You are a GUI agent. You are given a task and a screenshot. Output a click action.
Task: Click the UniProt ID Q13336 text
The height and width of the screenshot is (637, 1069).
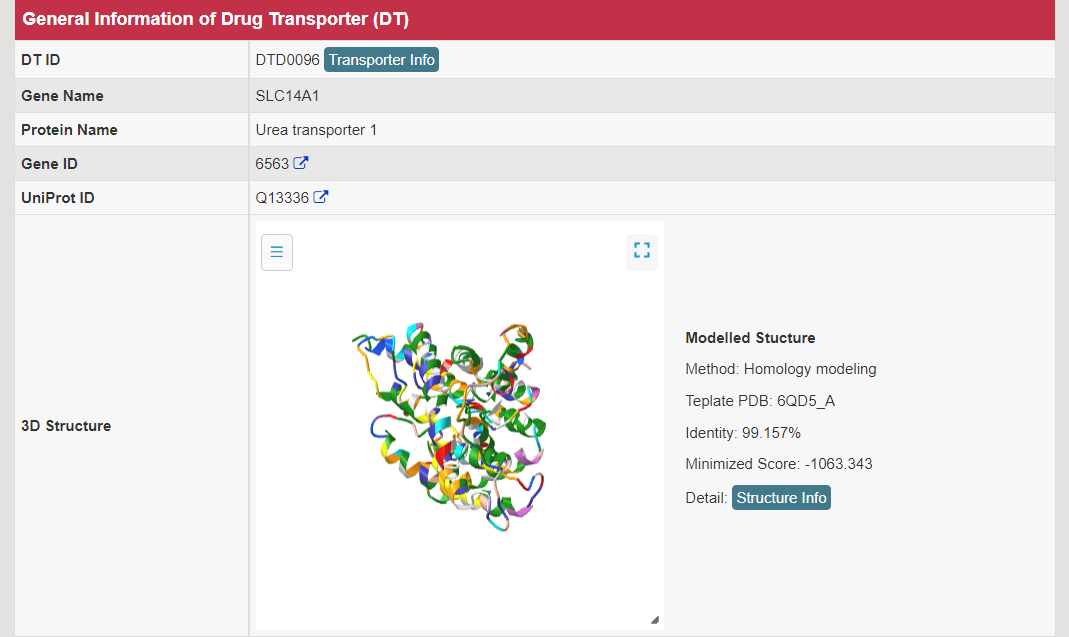click(282, 198)
